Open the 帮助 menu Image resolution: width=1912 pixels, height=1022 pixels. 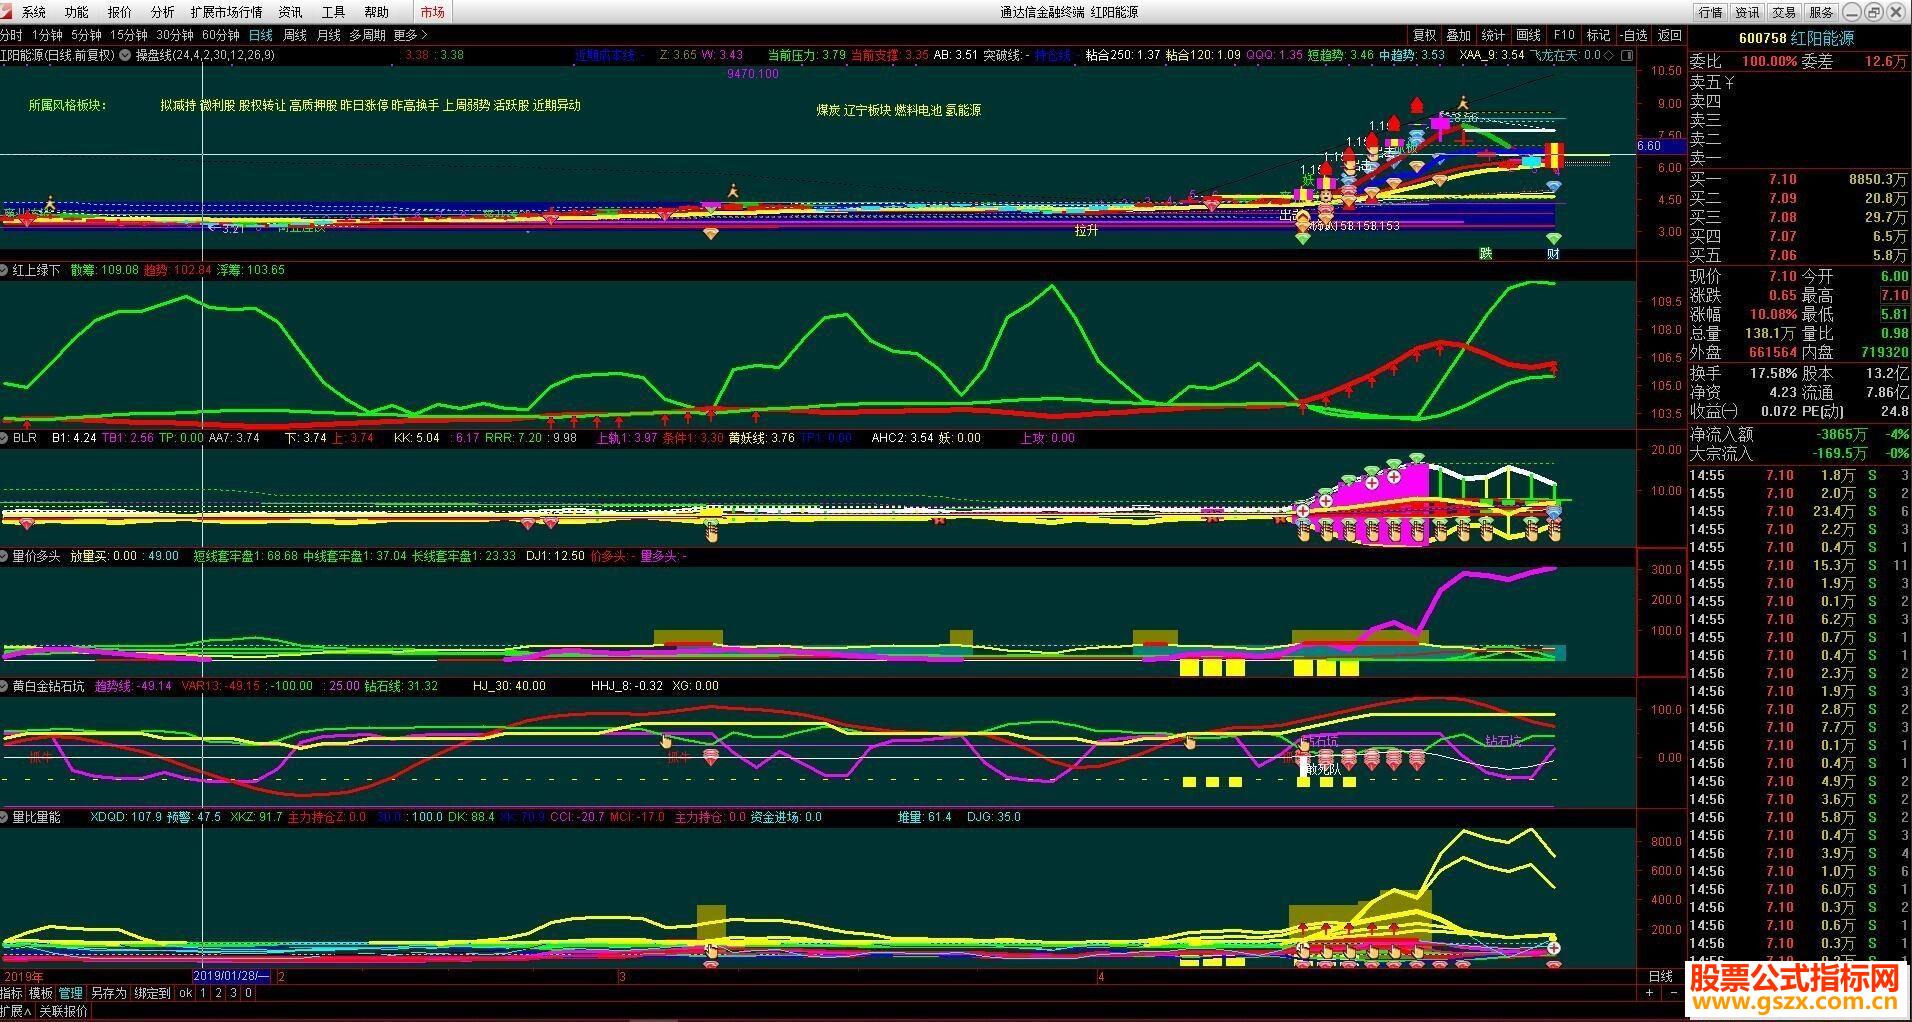coord(377,12)
